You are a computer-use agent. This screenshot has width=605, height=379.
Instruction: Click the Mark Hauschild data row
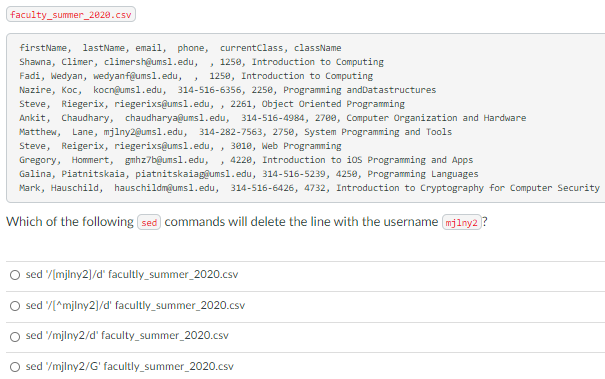[309, 188]
